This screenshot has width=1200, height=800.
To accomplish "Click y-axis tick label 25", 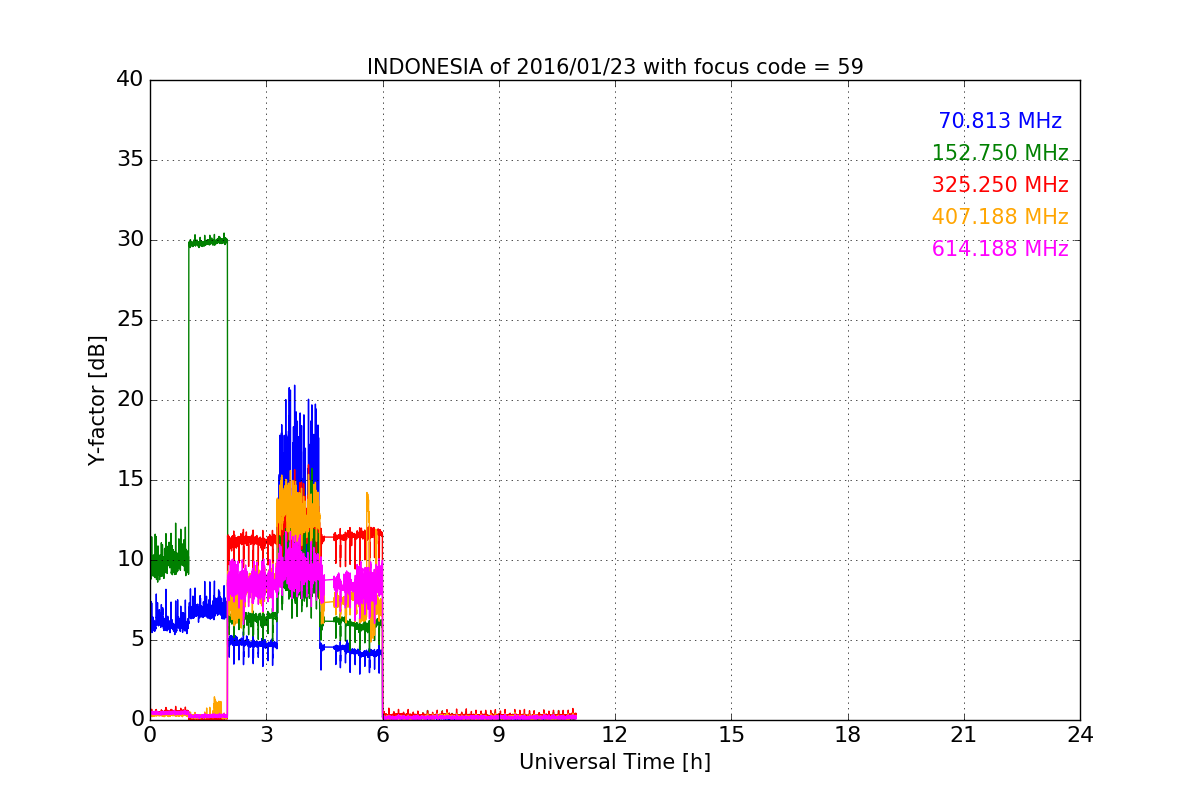I will 130,319.
